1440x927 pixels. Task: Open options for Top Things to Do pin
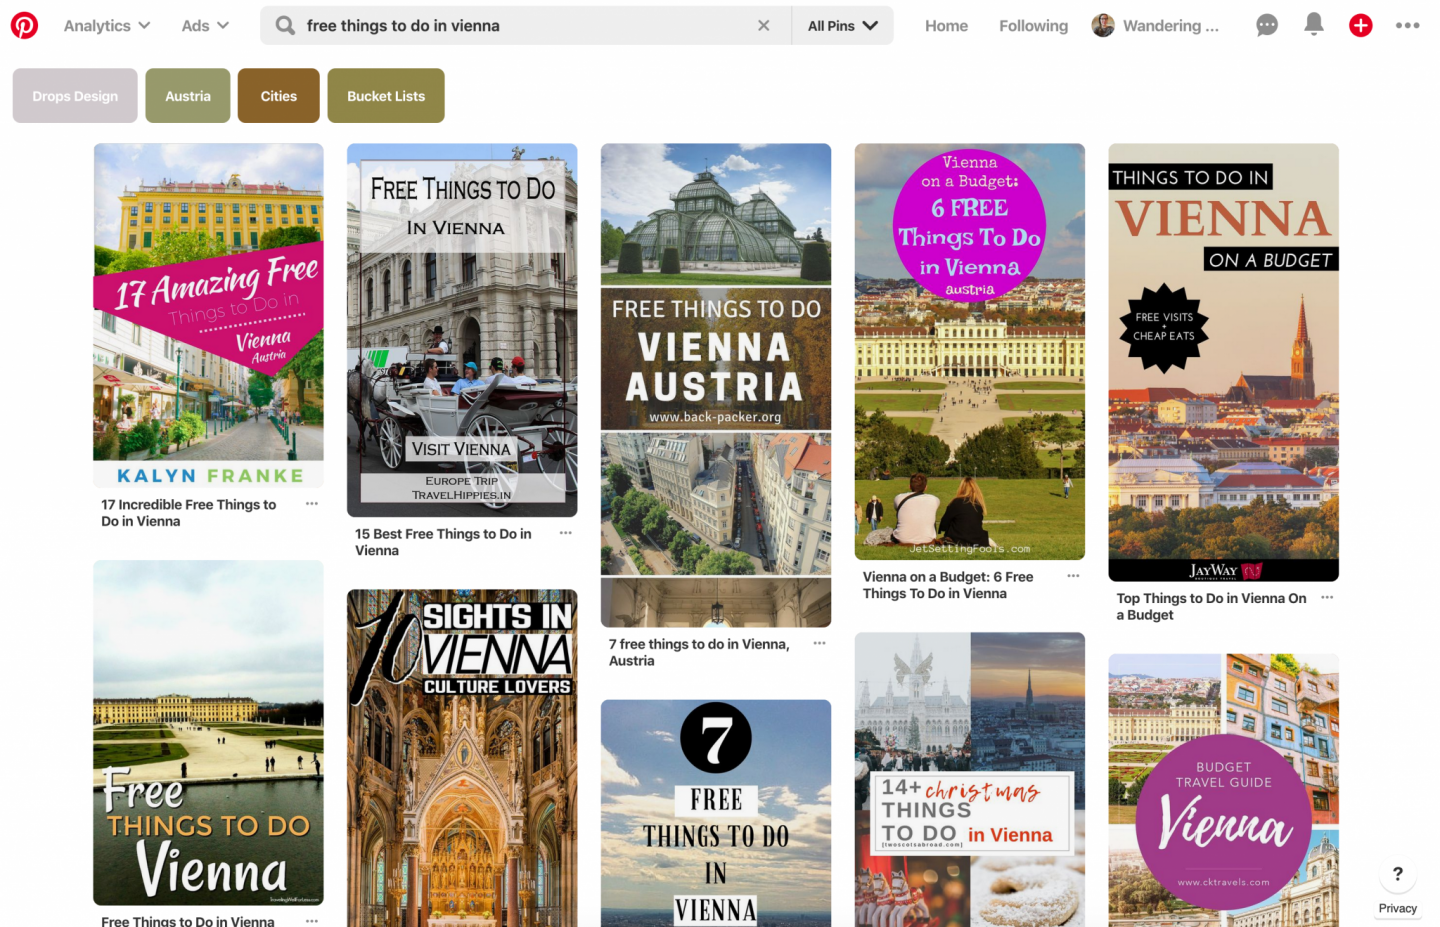1328,597
